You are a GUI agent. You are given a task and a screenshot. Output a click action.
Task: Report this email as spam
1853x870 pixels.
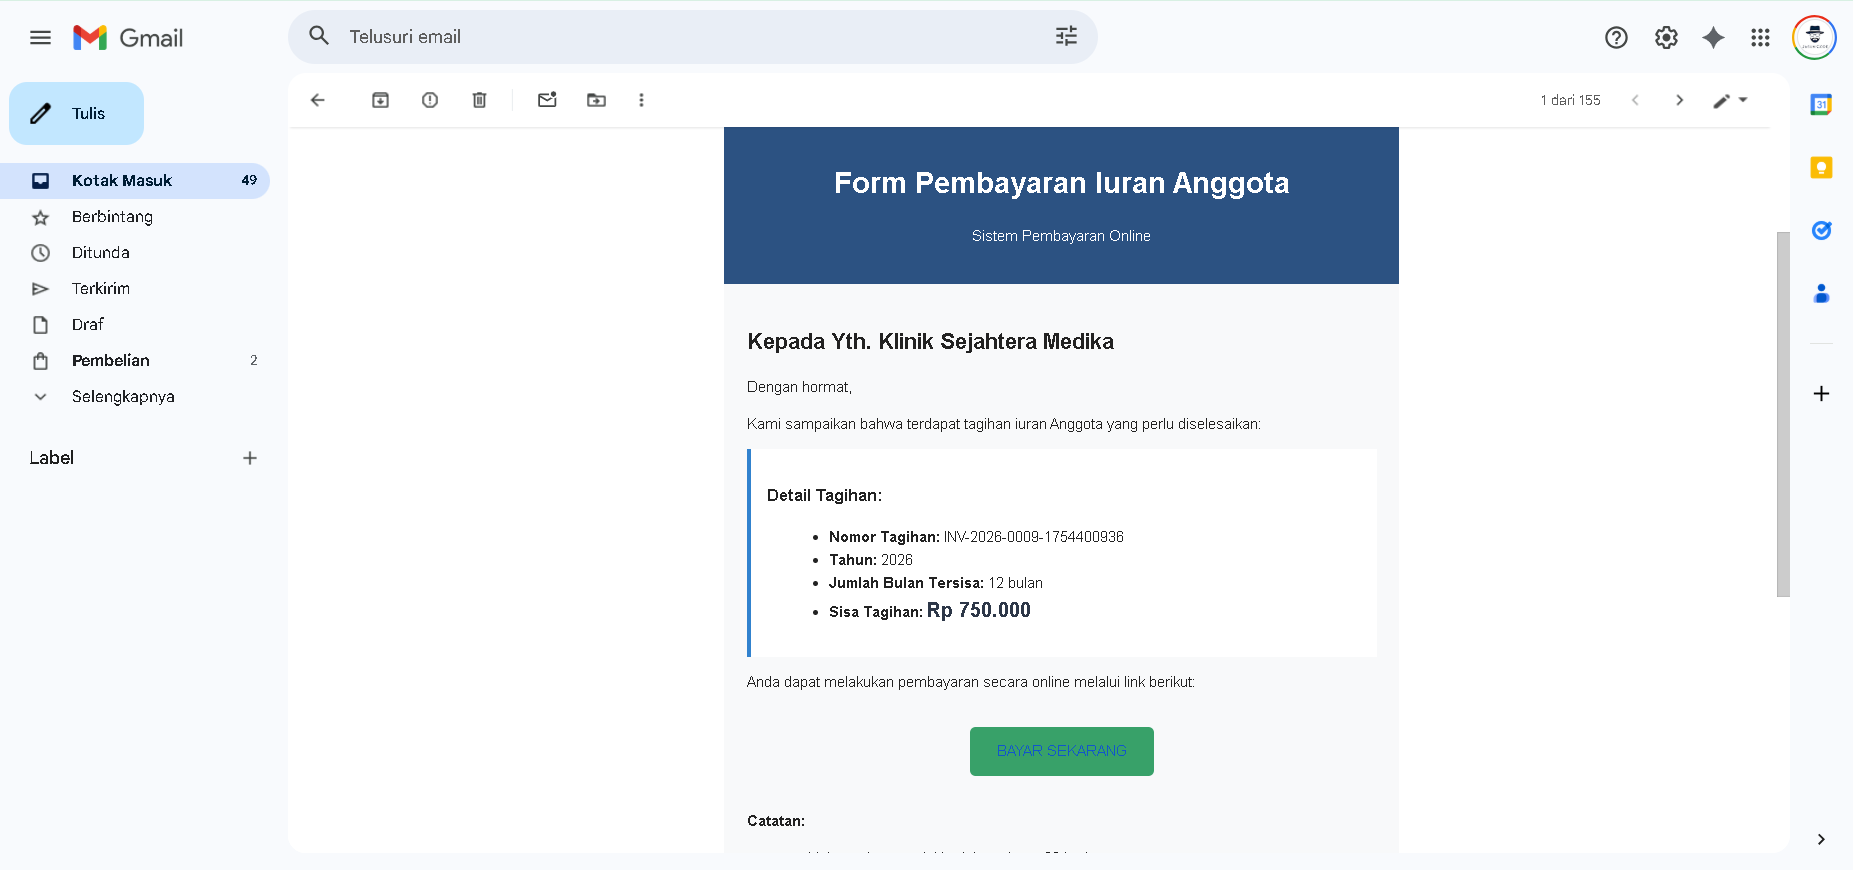(430, 100)
